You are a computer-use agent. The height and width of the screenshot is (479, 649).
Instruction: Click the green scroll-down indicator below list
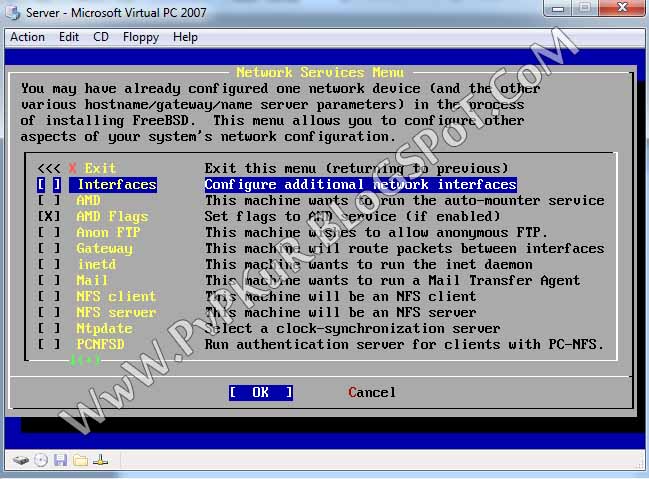tap(85, 360)
